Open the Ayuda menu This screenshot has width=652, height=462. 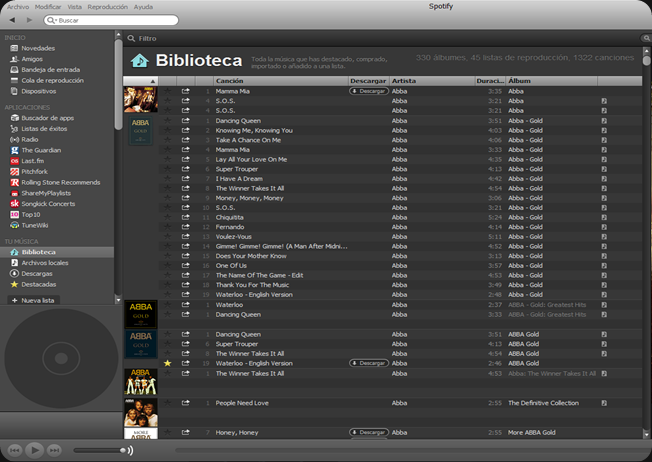tap(143, 7)
